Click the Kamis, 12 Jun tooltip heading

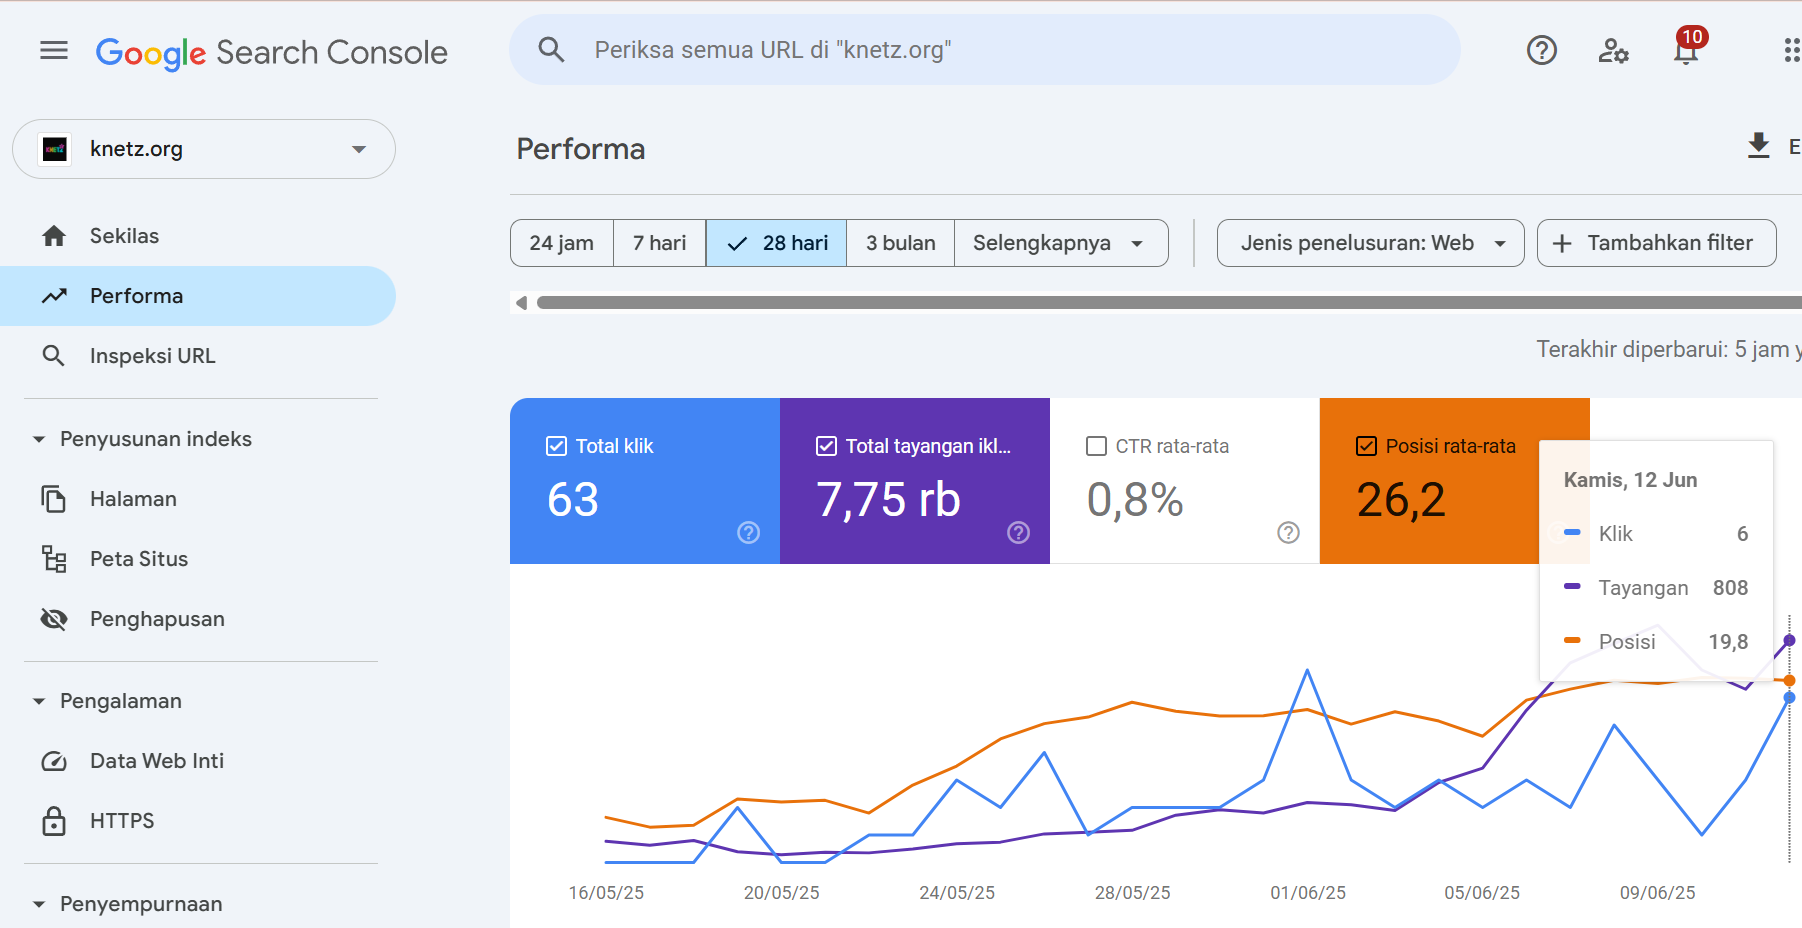[1630, 480]
